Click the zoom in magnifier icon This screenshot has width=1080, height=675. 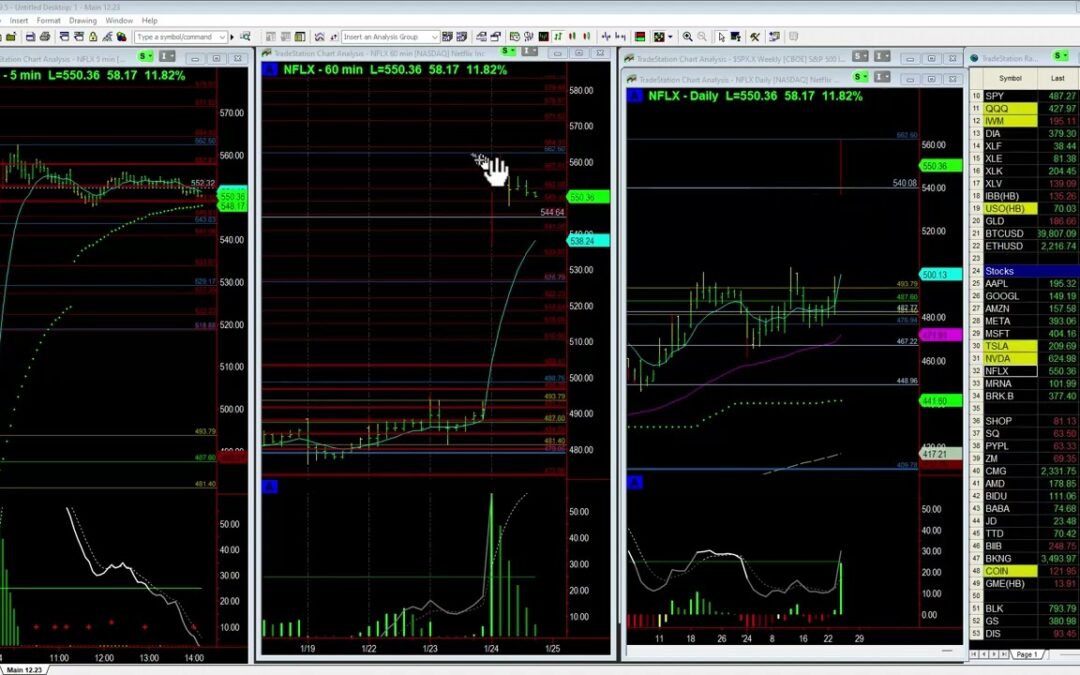pyautogui.click(x=687, y=37)
